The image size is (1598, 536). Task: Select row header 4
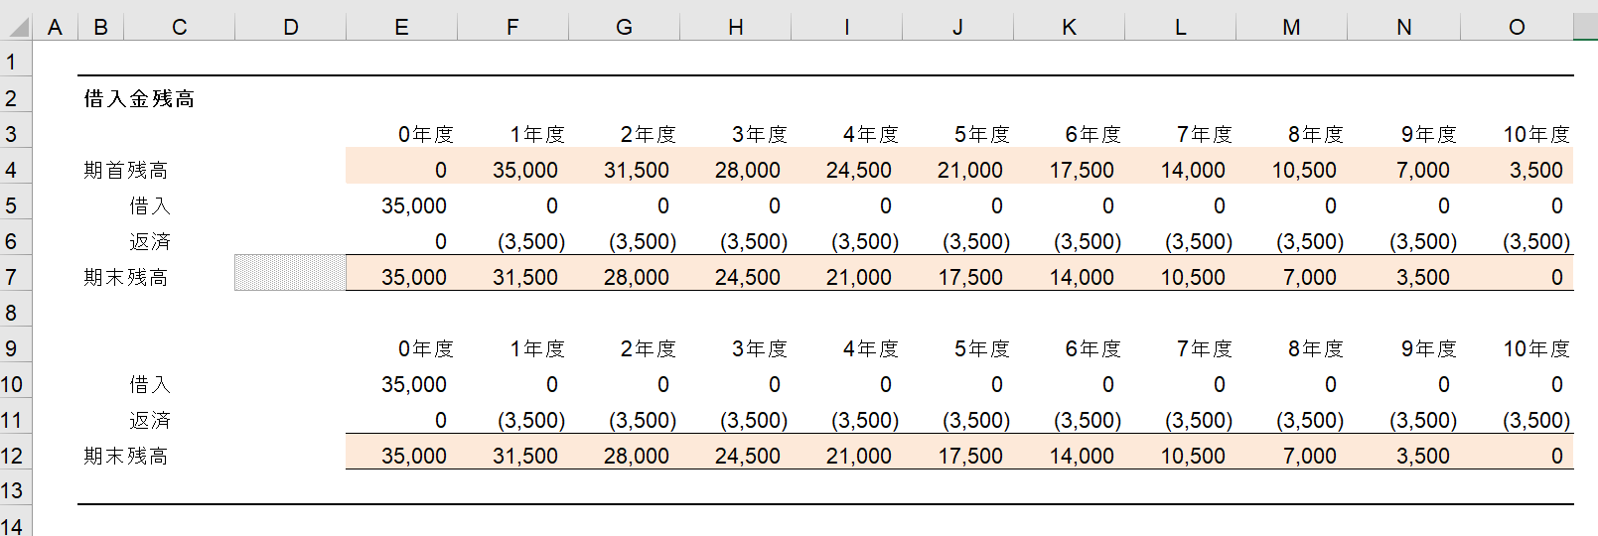click(x=12, y=170)
